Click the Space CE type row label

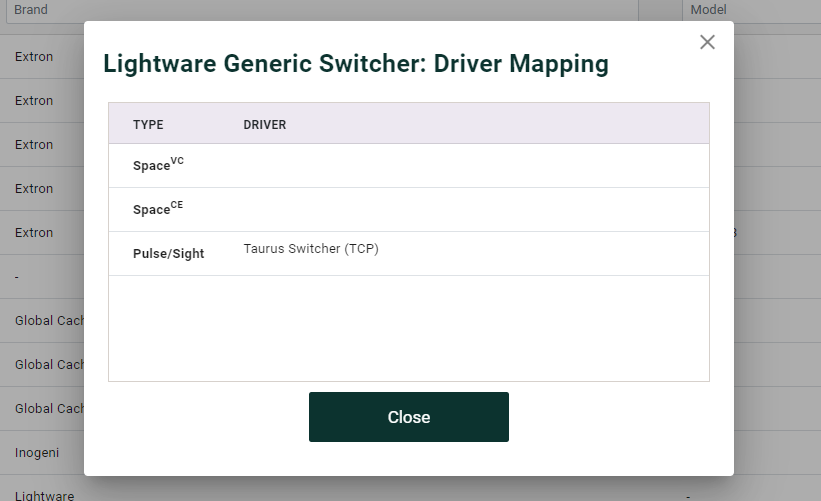(x=158, y=208)
